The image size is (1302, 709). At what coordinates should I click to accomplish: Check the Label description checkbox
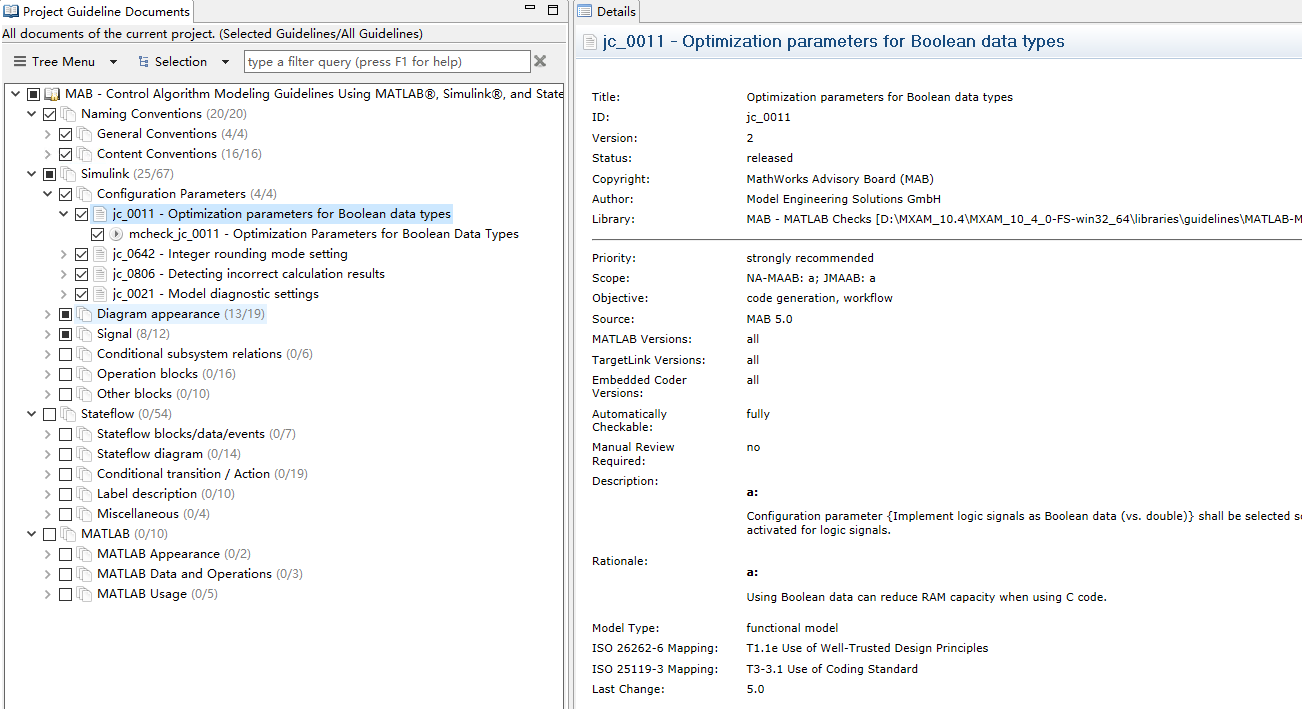(66, 494)
